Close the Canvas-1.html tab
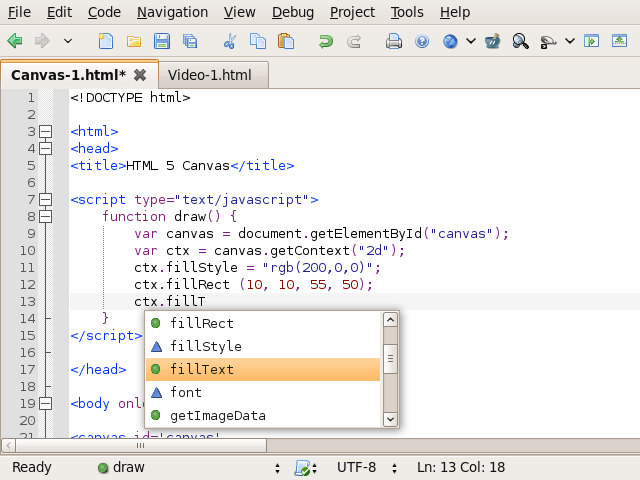The width and height of the screenshot is (640, 480). [x=140, y=75]
